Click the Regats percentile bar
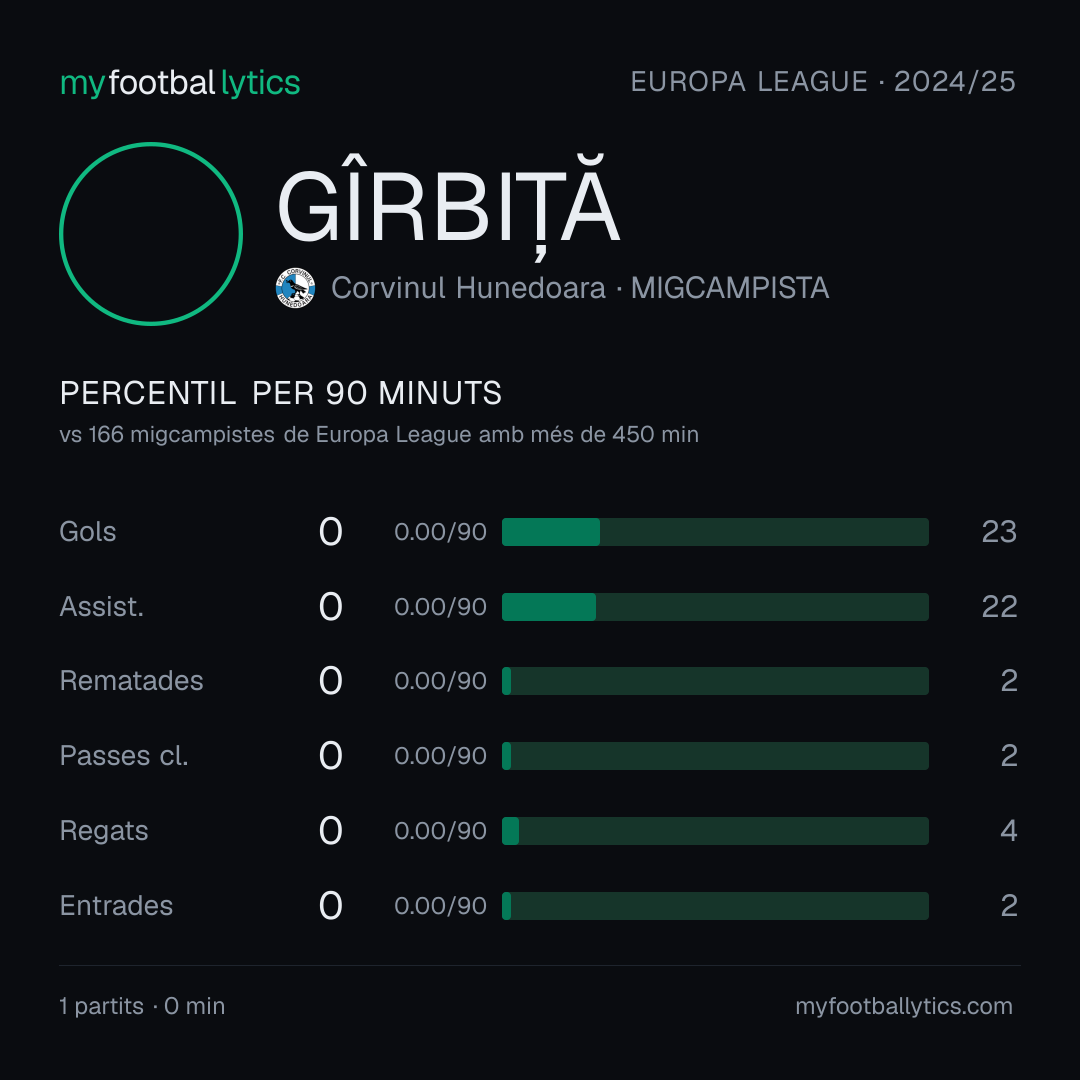This screenshot has height=1080, width=1080. [715, 831]
